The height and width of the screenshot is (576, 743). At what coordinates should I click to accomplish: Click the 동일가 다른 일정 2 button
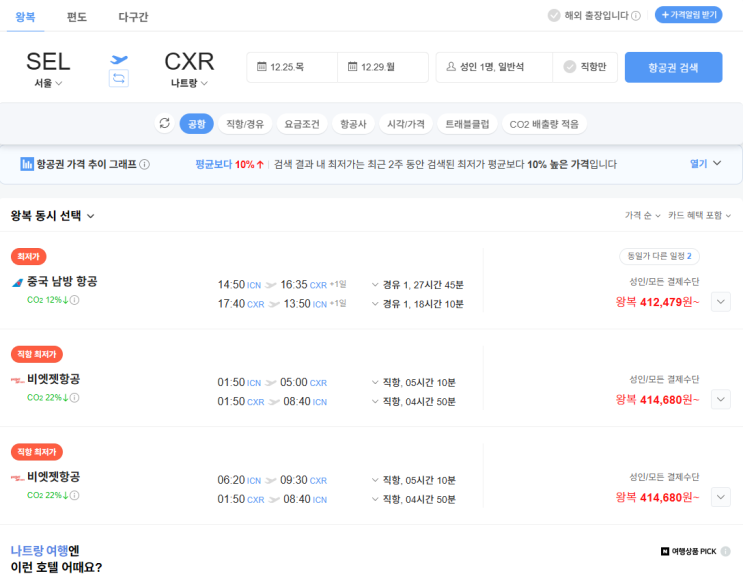point(659,256)
